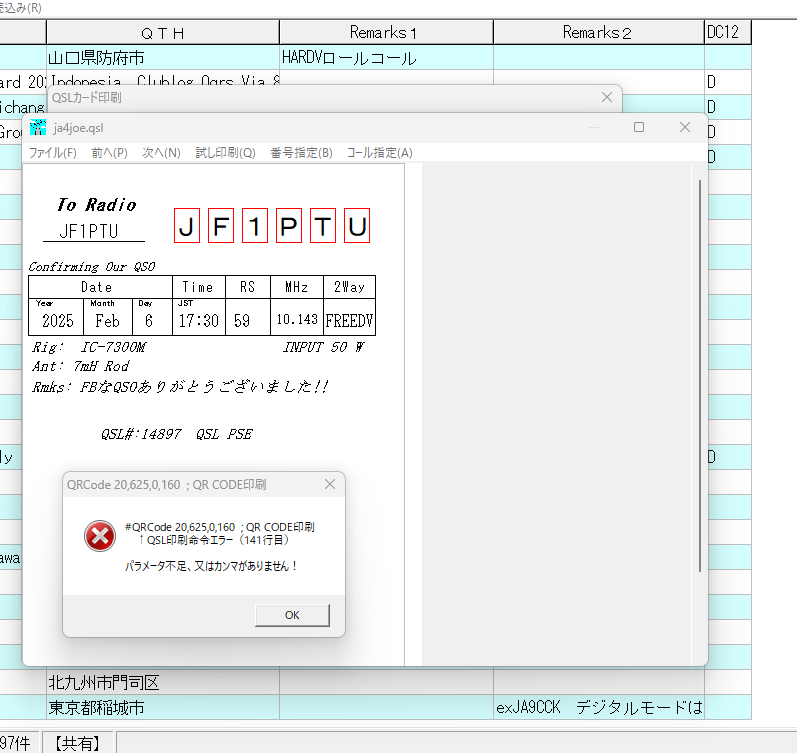Click the boxed letter J in preview
The image size is (797, 753).
point(187,226)
